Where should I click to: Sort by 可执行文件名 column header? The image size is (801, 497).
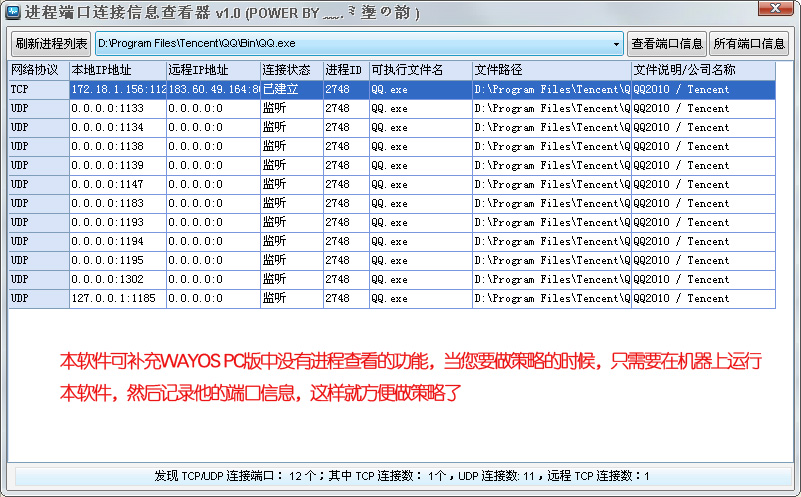pyautogui.click(x=421, y=70)
